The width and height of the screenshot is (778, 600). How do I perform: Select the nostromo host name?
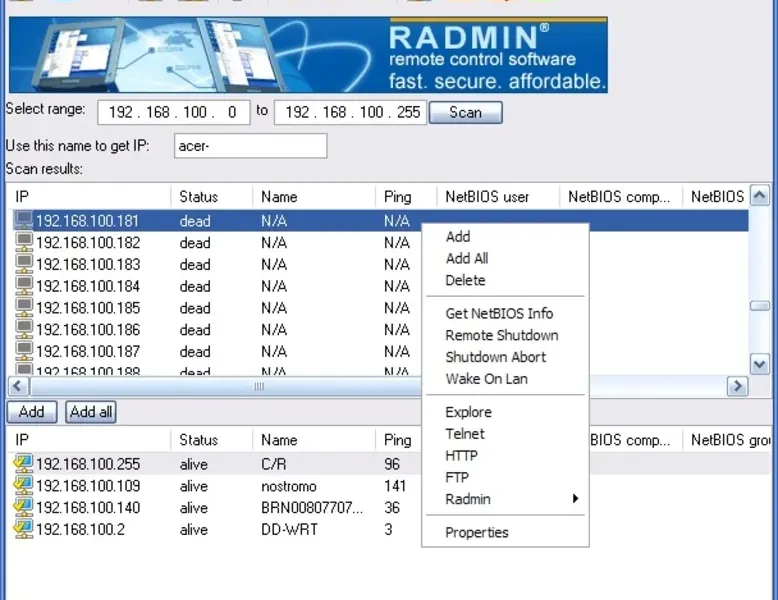pyautogui.click(x=289, y=486)
